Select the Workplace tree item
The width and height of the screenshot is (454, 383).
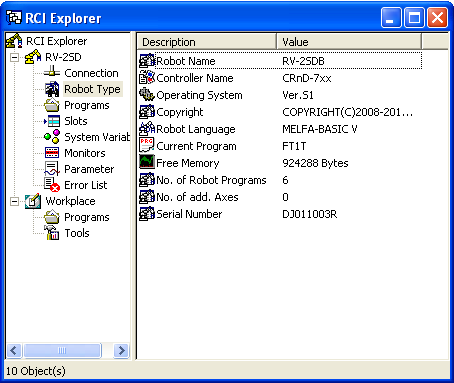70,201
